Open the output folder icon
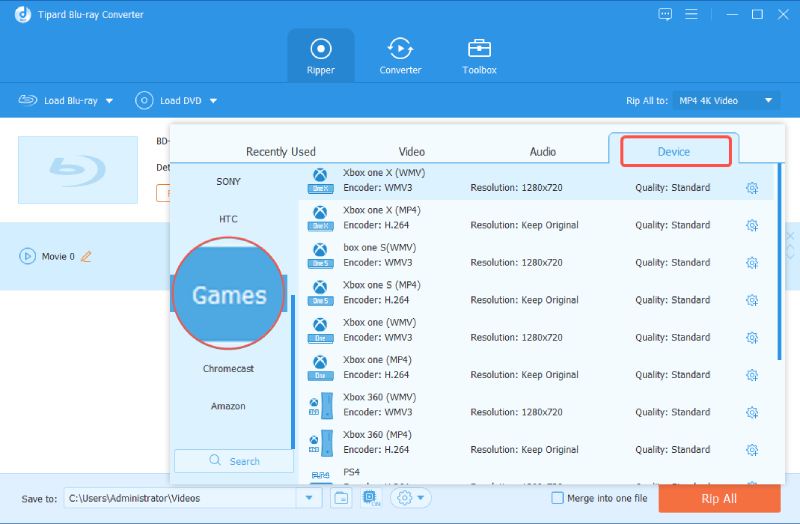The width and height of the screenshot is (800, 524). (341, 498)
